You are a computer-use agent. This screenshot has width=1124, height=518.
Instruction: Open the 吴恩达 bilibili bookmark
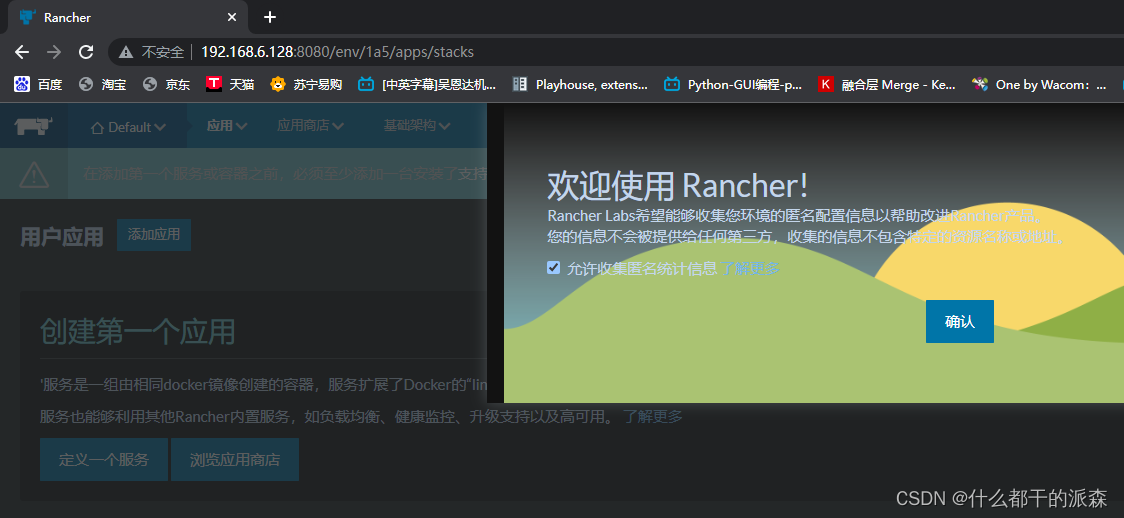click(427, 85)
